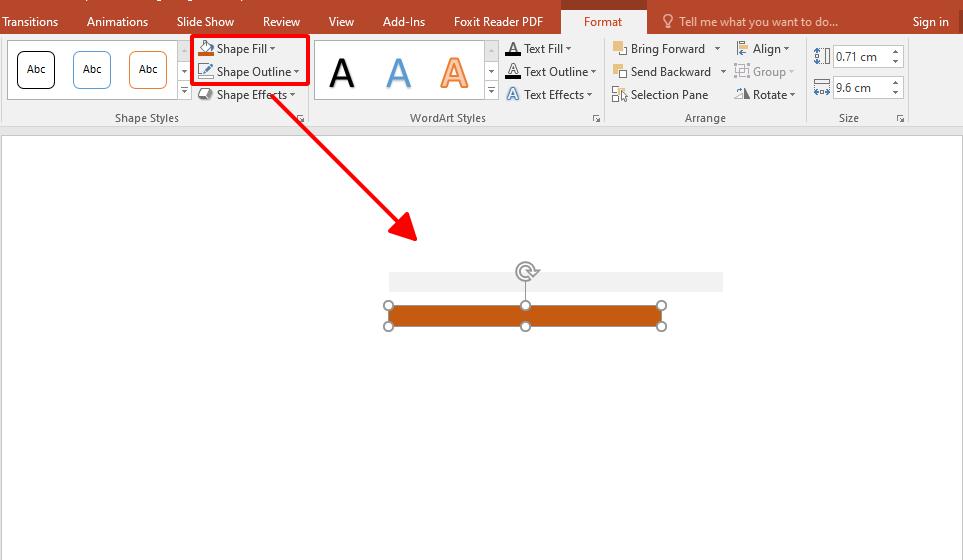Click the Tell me what you want field
Screen dimensions: 963x560
pos(758,21)
